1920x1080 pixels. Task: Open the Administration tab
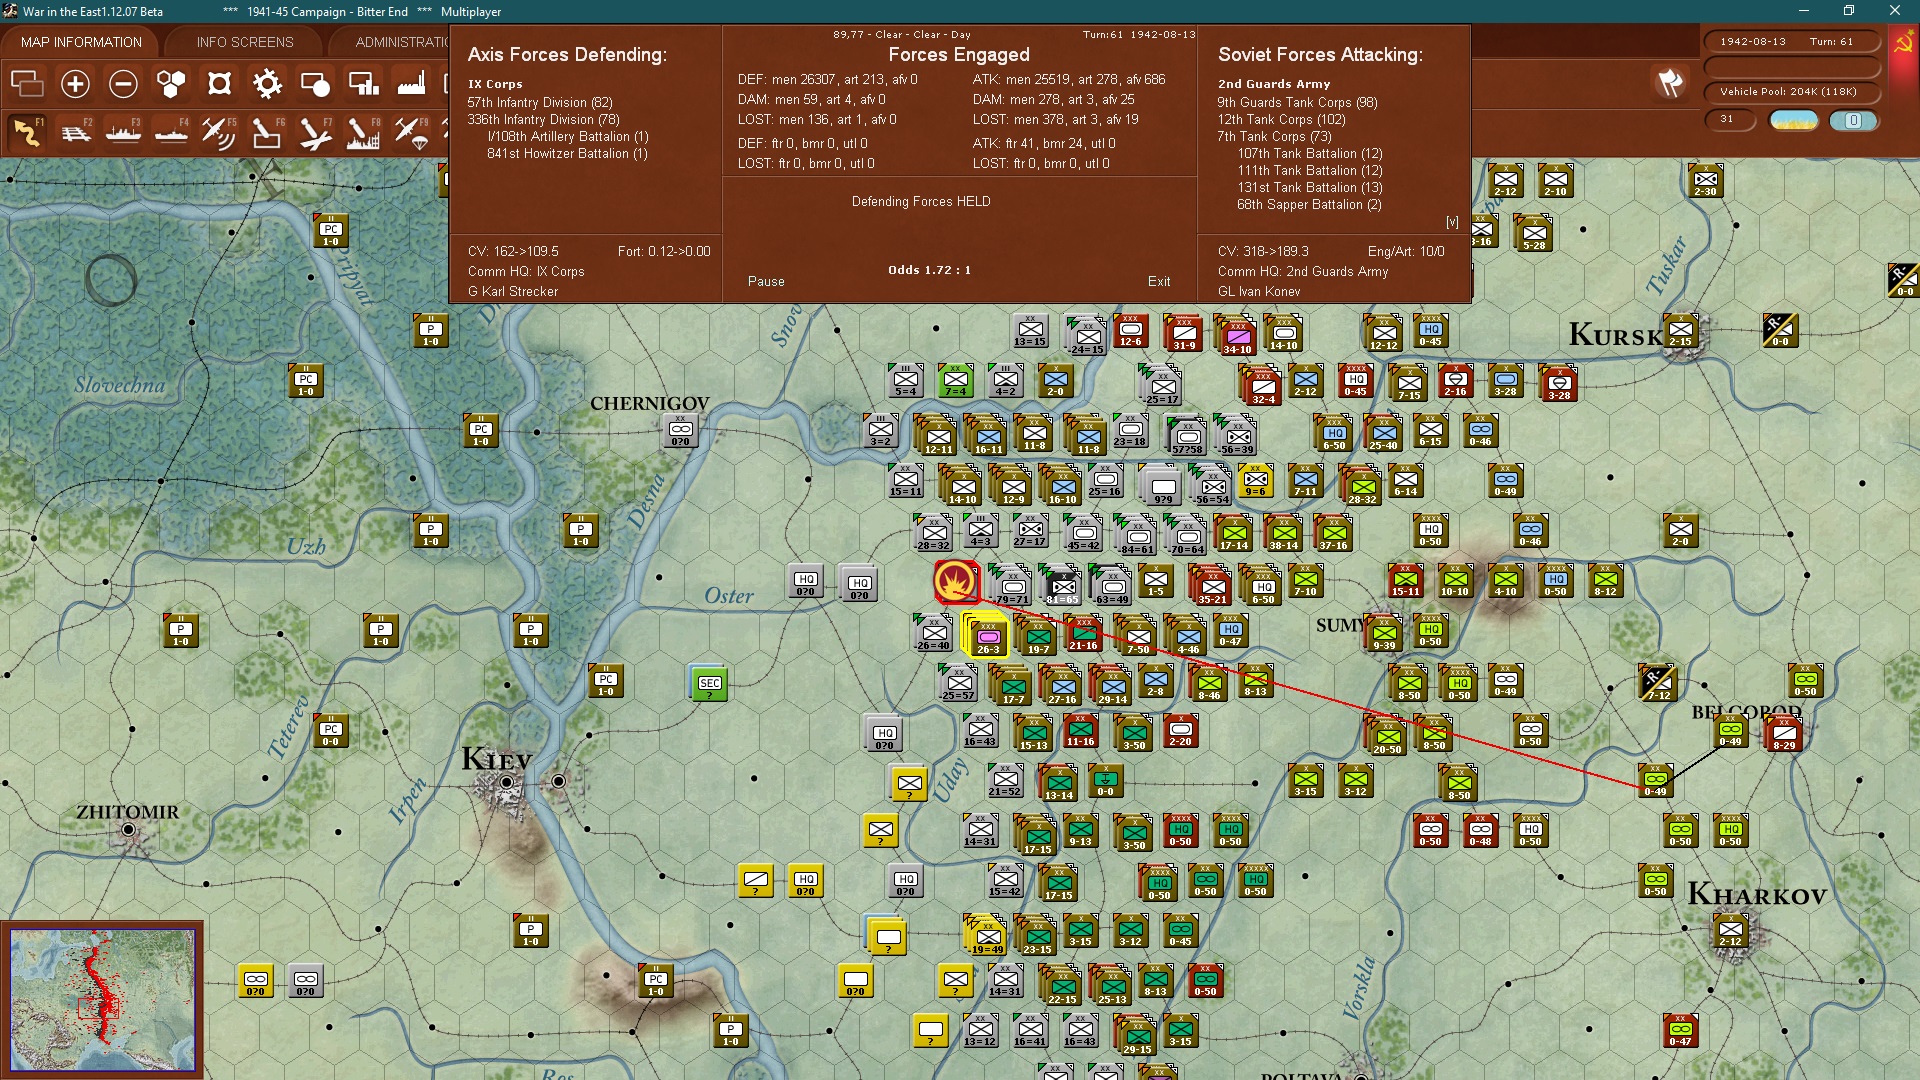[x=402, y=42]
